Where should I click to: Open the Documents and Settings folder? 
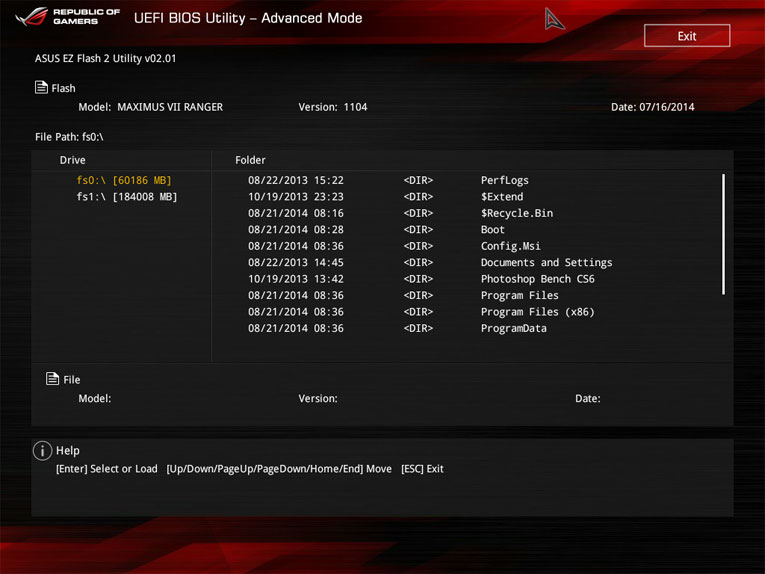click(x=546, y=262)
